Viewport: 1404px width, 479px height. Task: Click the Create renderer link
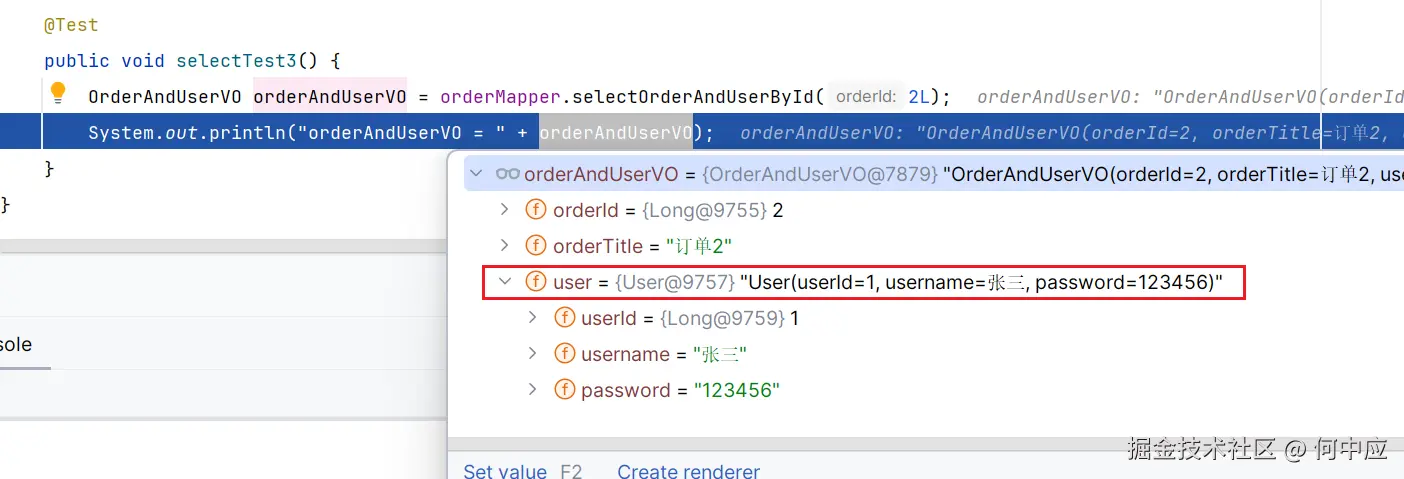[x=688, y=471]
